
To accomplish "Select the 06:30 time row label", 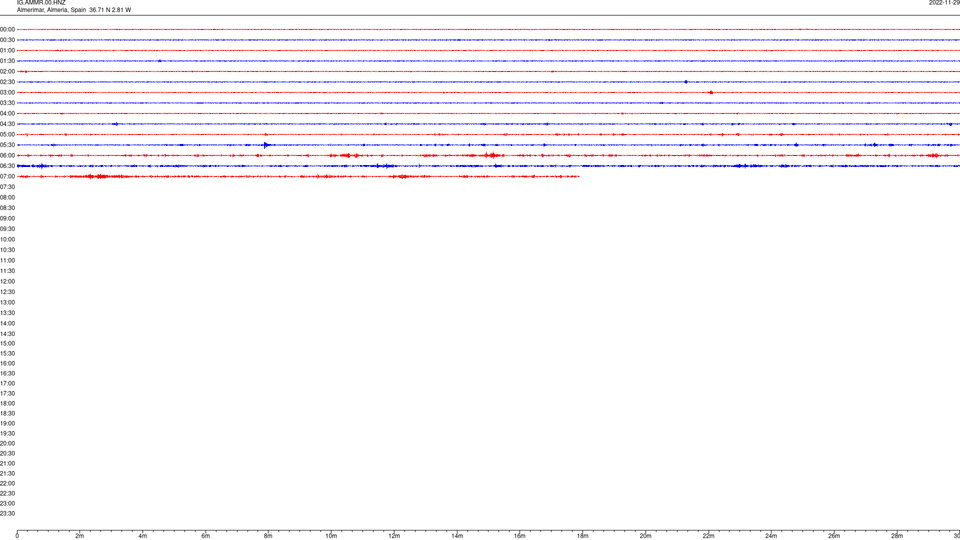I will (7, 166).
